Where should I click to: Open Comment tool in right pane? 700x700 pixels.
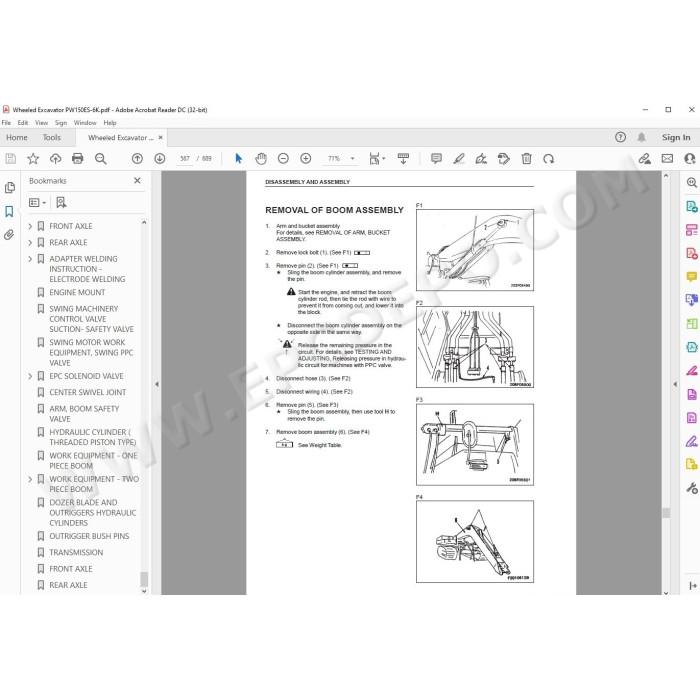pos(692,277)
